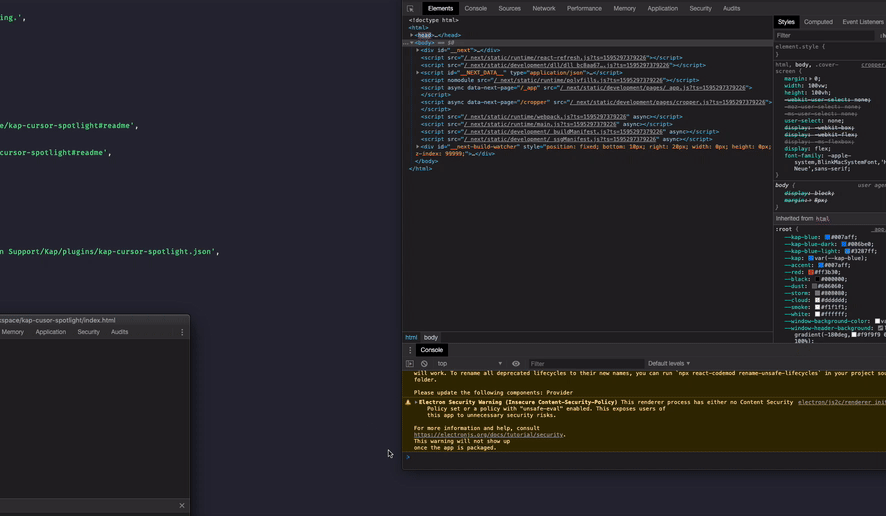Expand the __next-build-watcher div node
Screen dimensions: 886x516
(418, 147)
